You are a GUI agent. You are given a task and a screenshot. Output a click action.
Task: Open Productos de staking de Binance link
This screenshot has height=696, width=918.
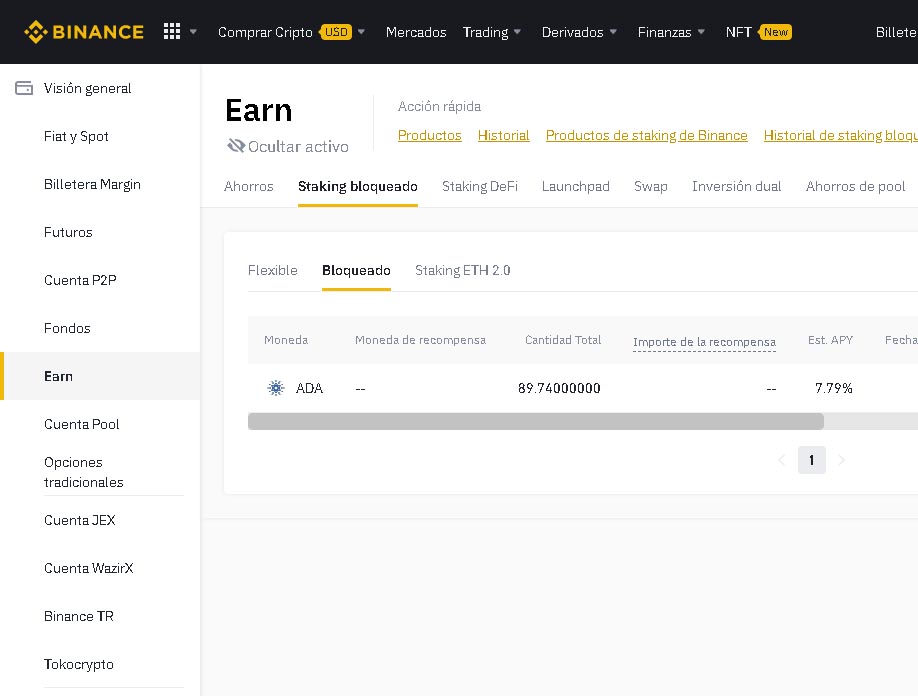click(646, 135)
